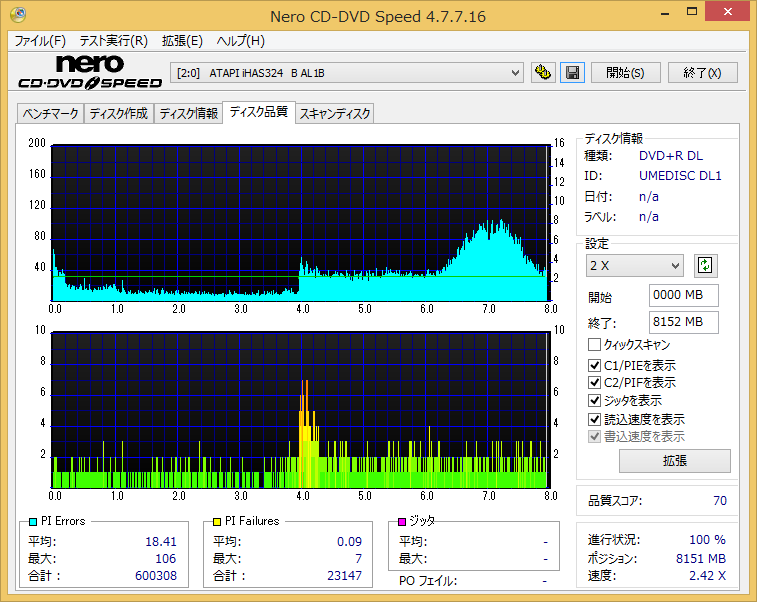Close the Nero CD-DVD Speed window
757x602 pixels.
point(728,12)
